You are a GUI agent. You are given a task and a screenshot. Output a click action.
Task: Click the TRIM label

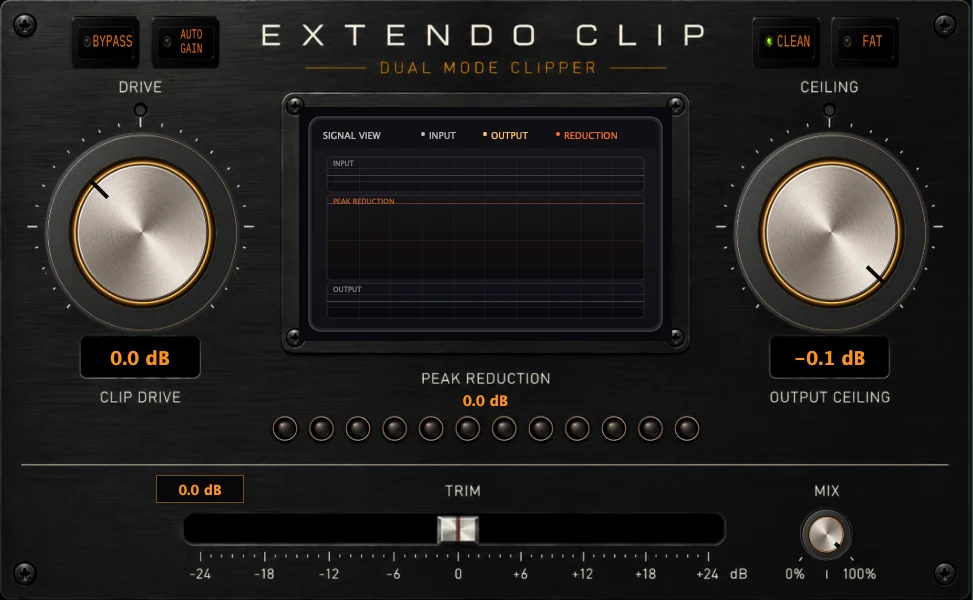463,491
